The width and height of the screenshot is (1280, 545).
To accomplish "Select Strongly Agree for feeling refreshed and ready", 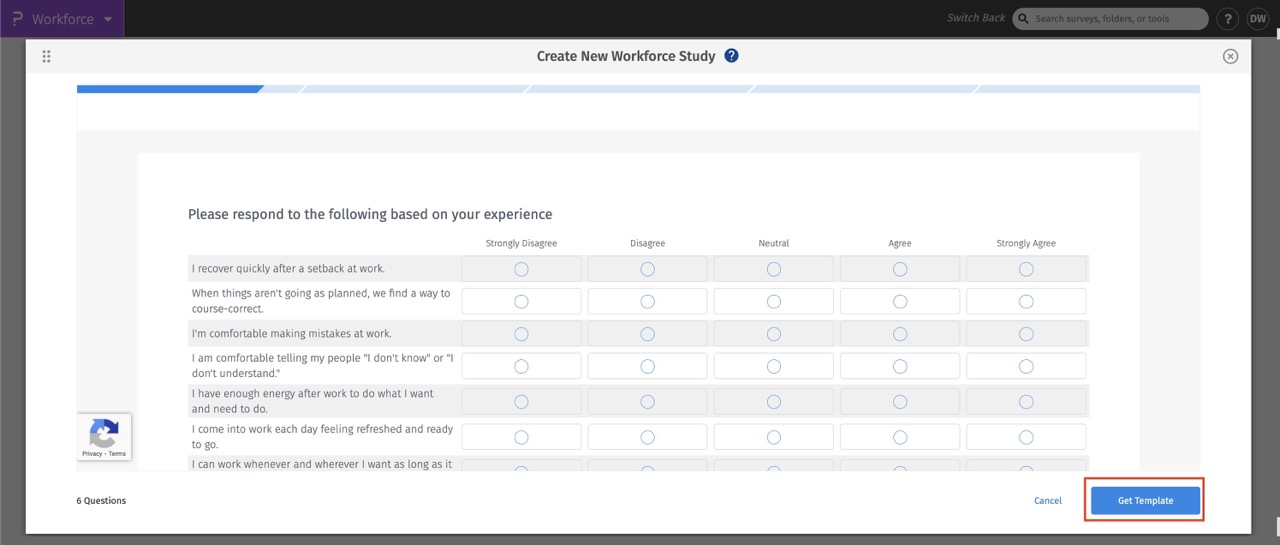I will point(1026,437).
